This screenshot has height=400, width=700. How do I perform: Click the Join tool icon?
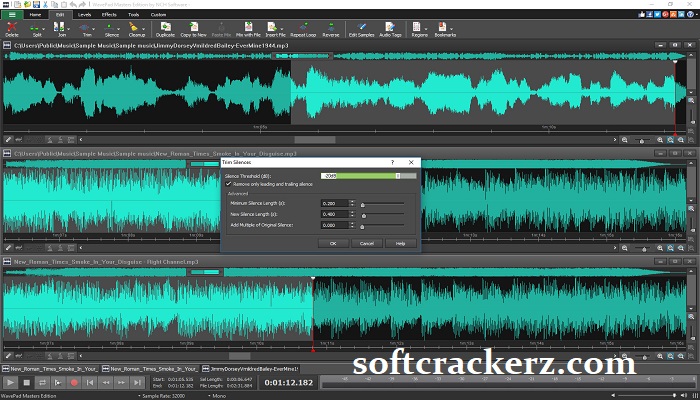tap(60, 28)
